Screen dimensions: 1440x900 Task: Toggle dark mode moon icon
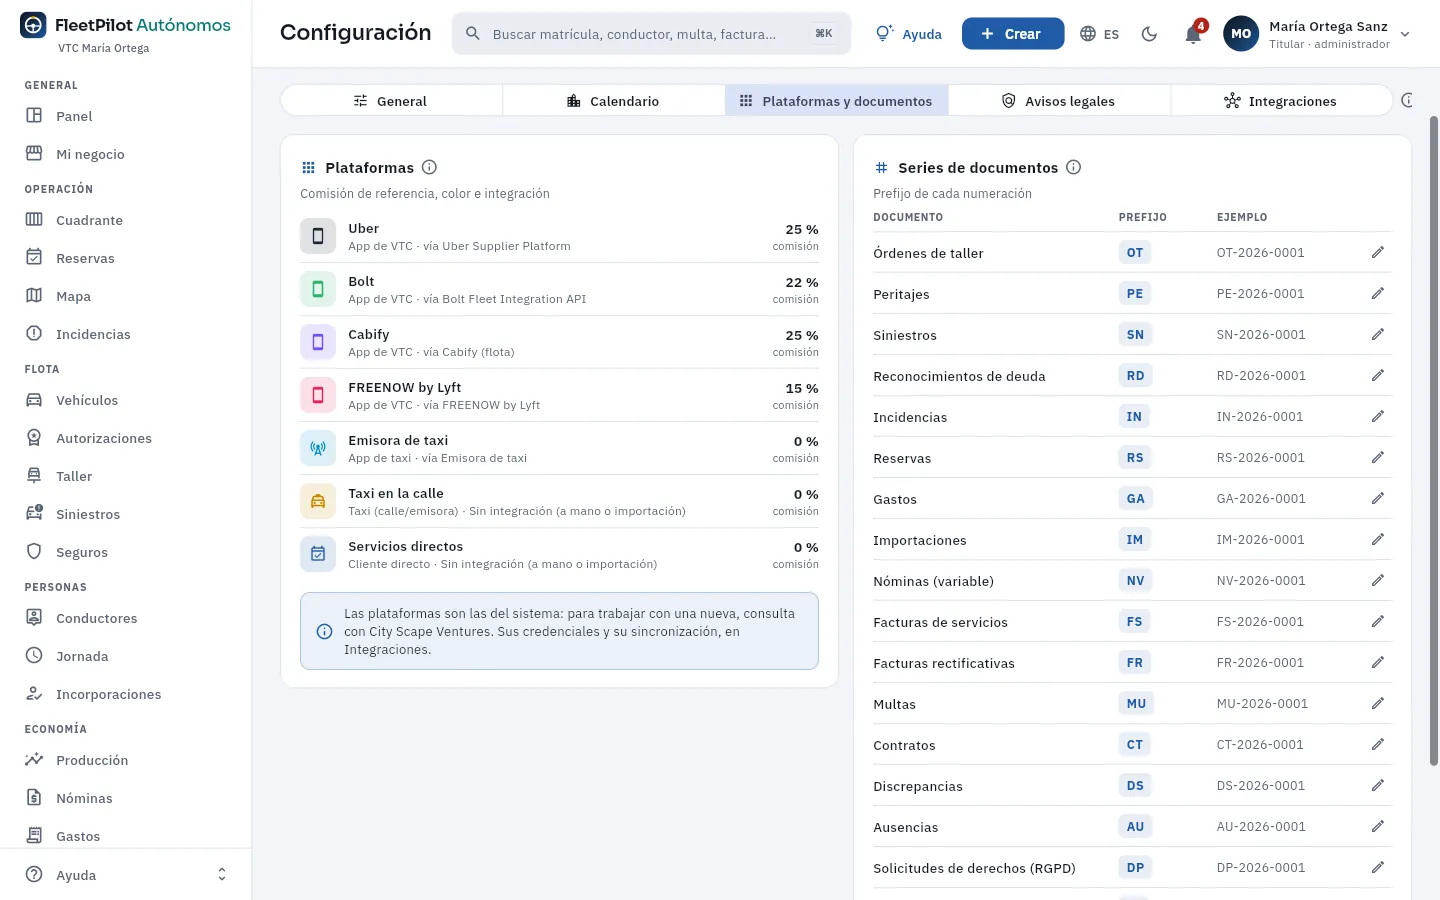tap(1149, 34)
